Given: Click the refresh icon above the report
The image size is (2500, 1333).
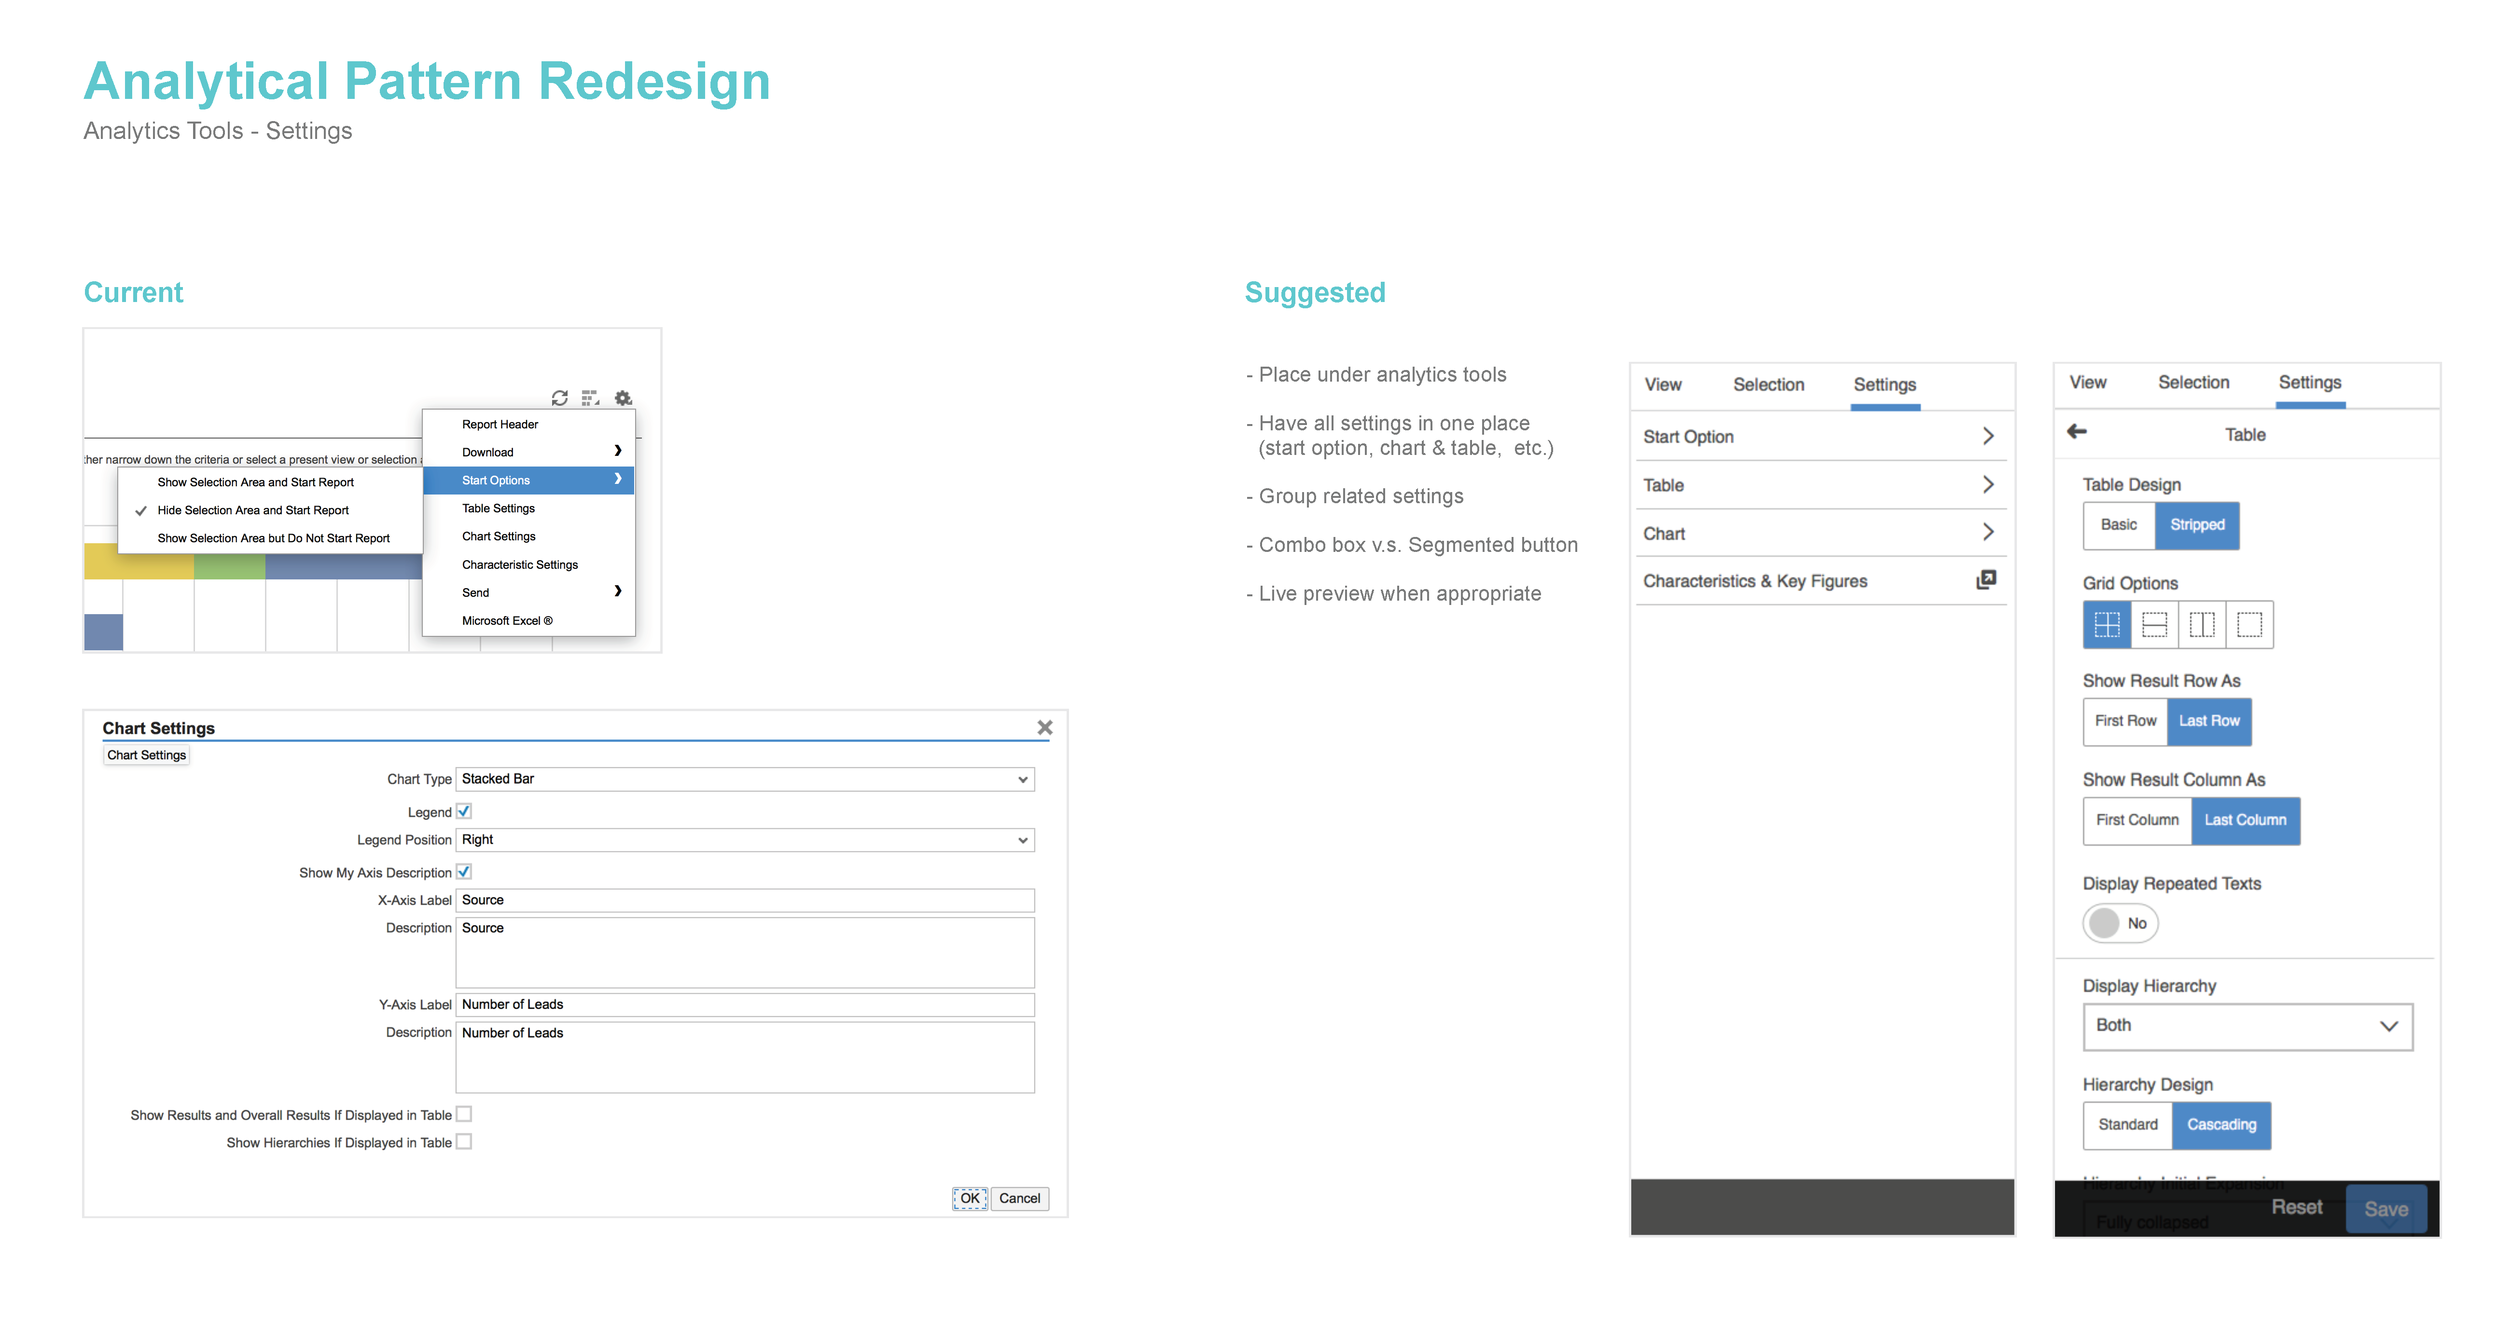Looking at the screenshot, I should pyautogui.click(x=560, y=398).
